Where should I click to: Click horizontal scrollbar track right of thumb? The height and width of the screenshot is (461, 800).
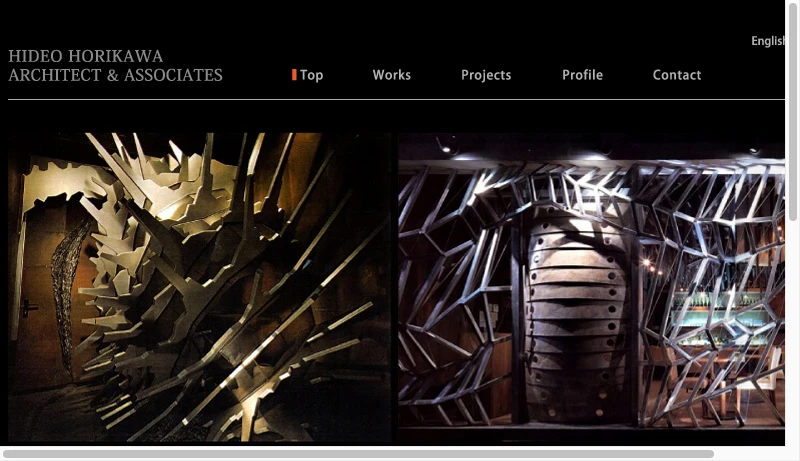(750, 454)
